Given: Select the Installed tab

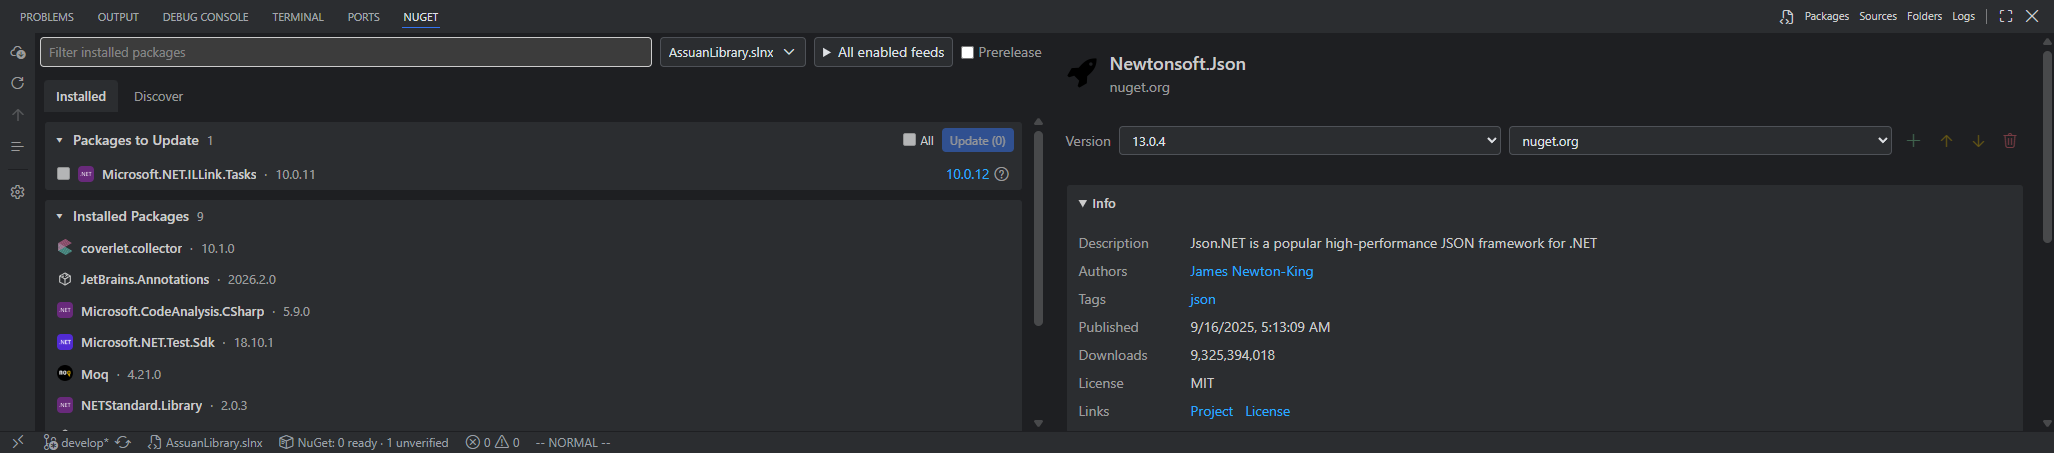Looking at the screenshot, I should [x=81, y=96].
